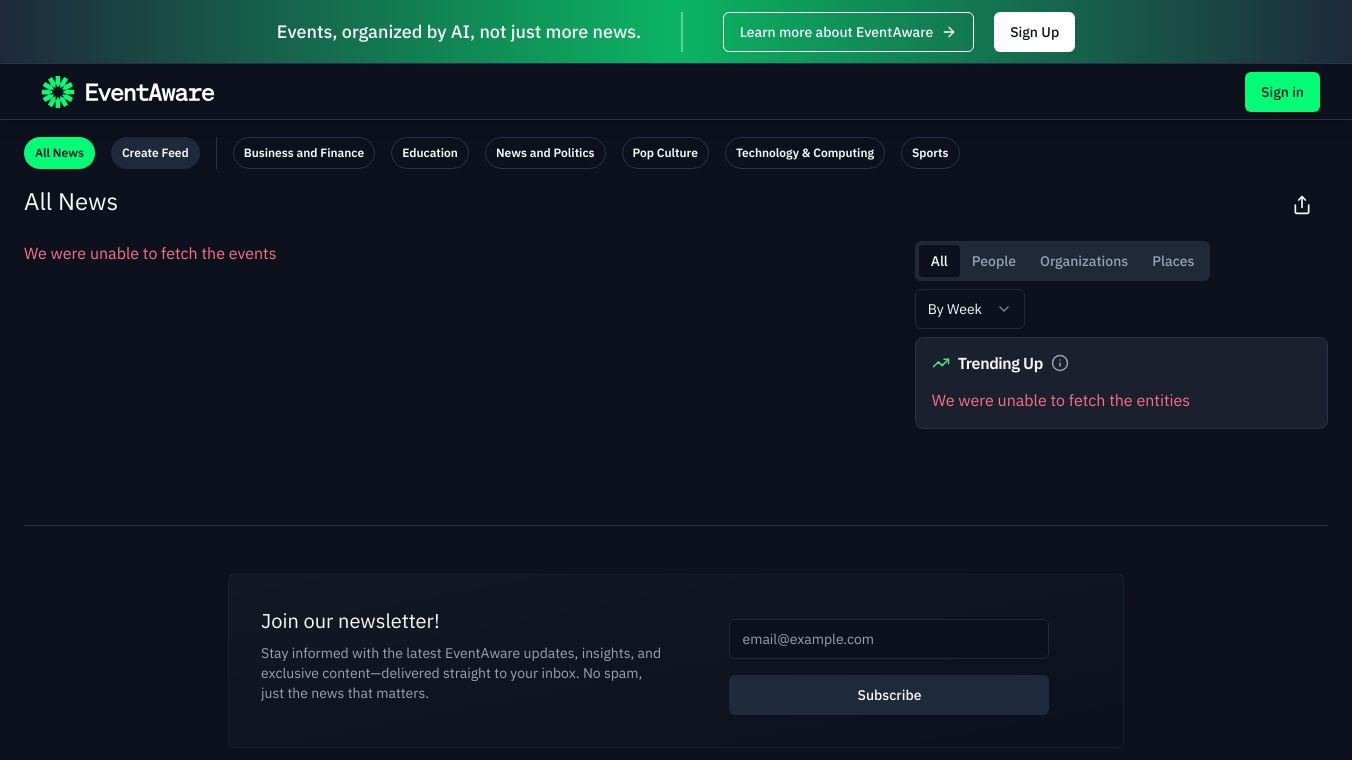The width and height of the screenshot is (1352, 760).
Task: Click the newsletter email input field
Action: (888, 639)
